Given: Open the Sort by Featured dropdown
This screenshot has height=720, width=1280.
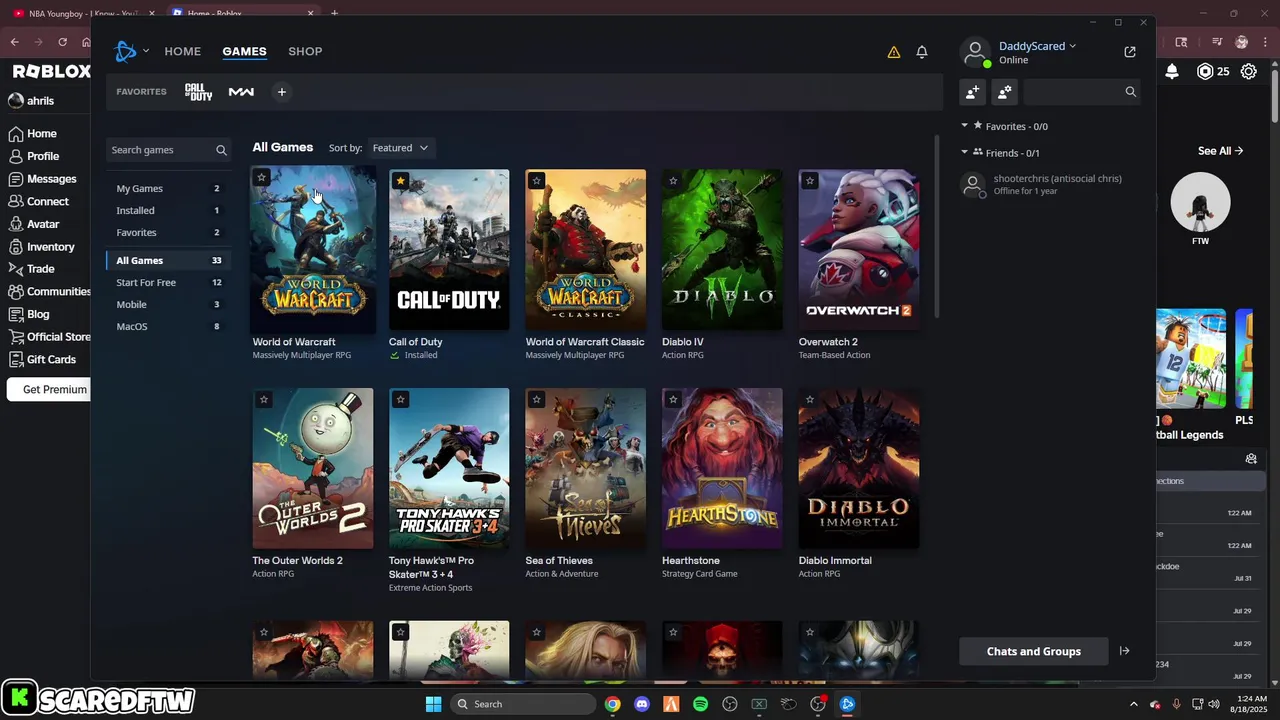Looking at the screenshot, I should (400, 148).
